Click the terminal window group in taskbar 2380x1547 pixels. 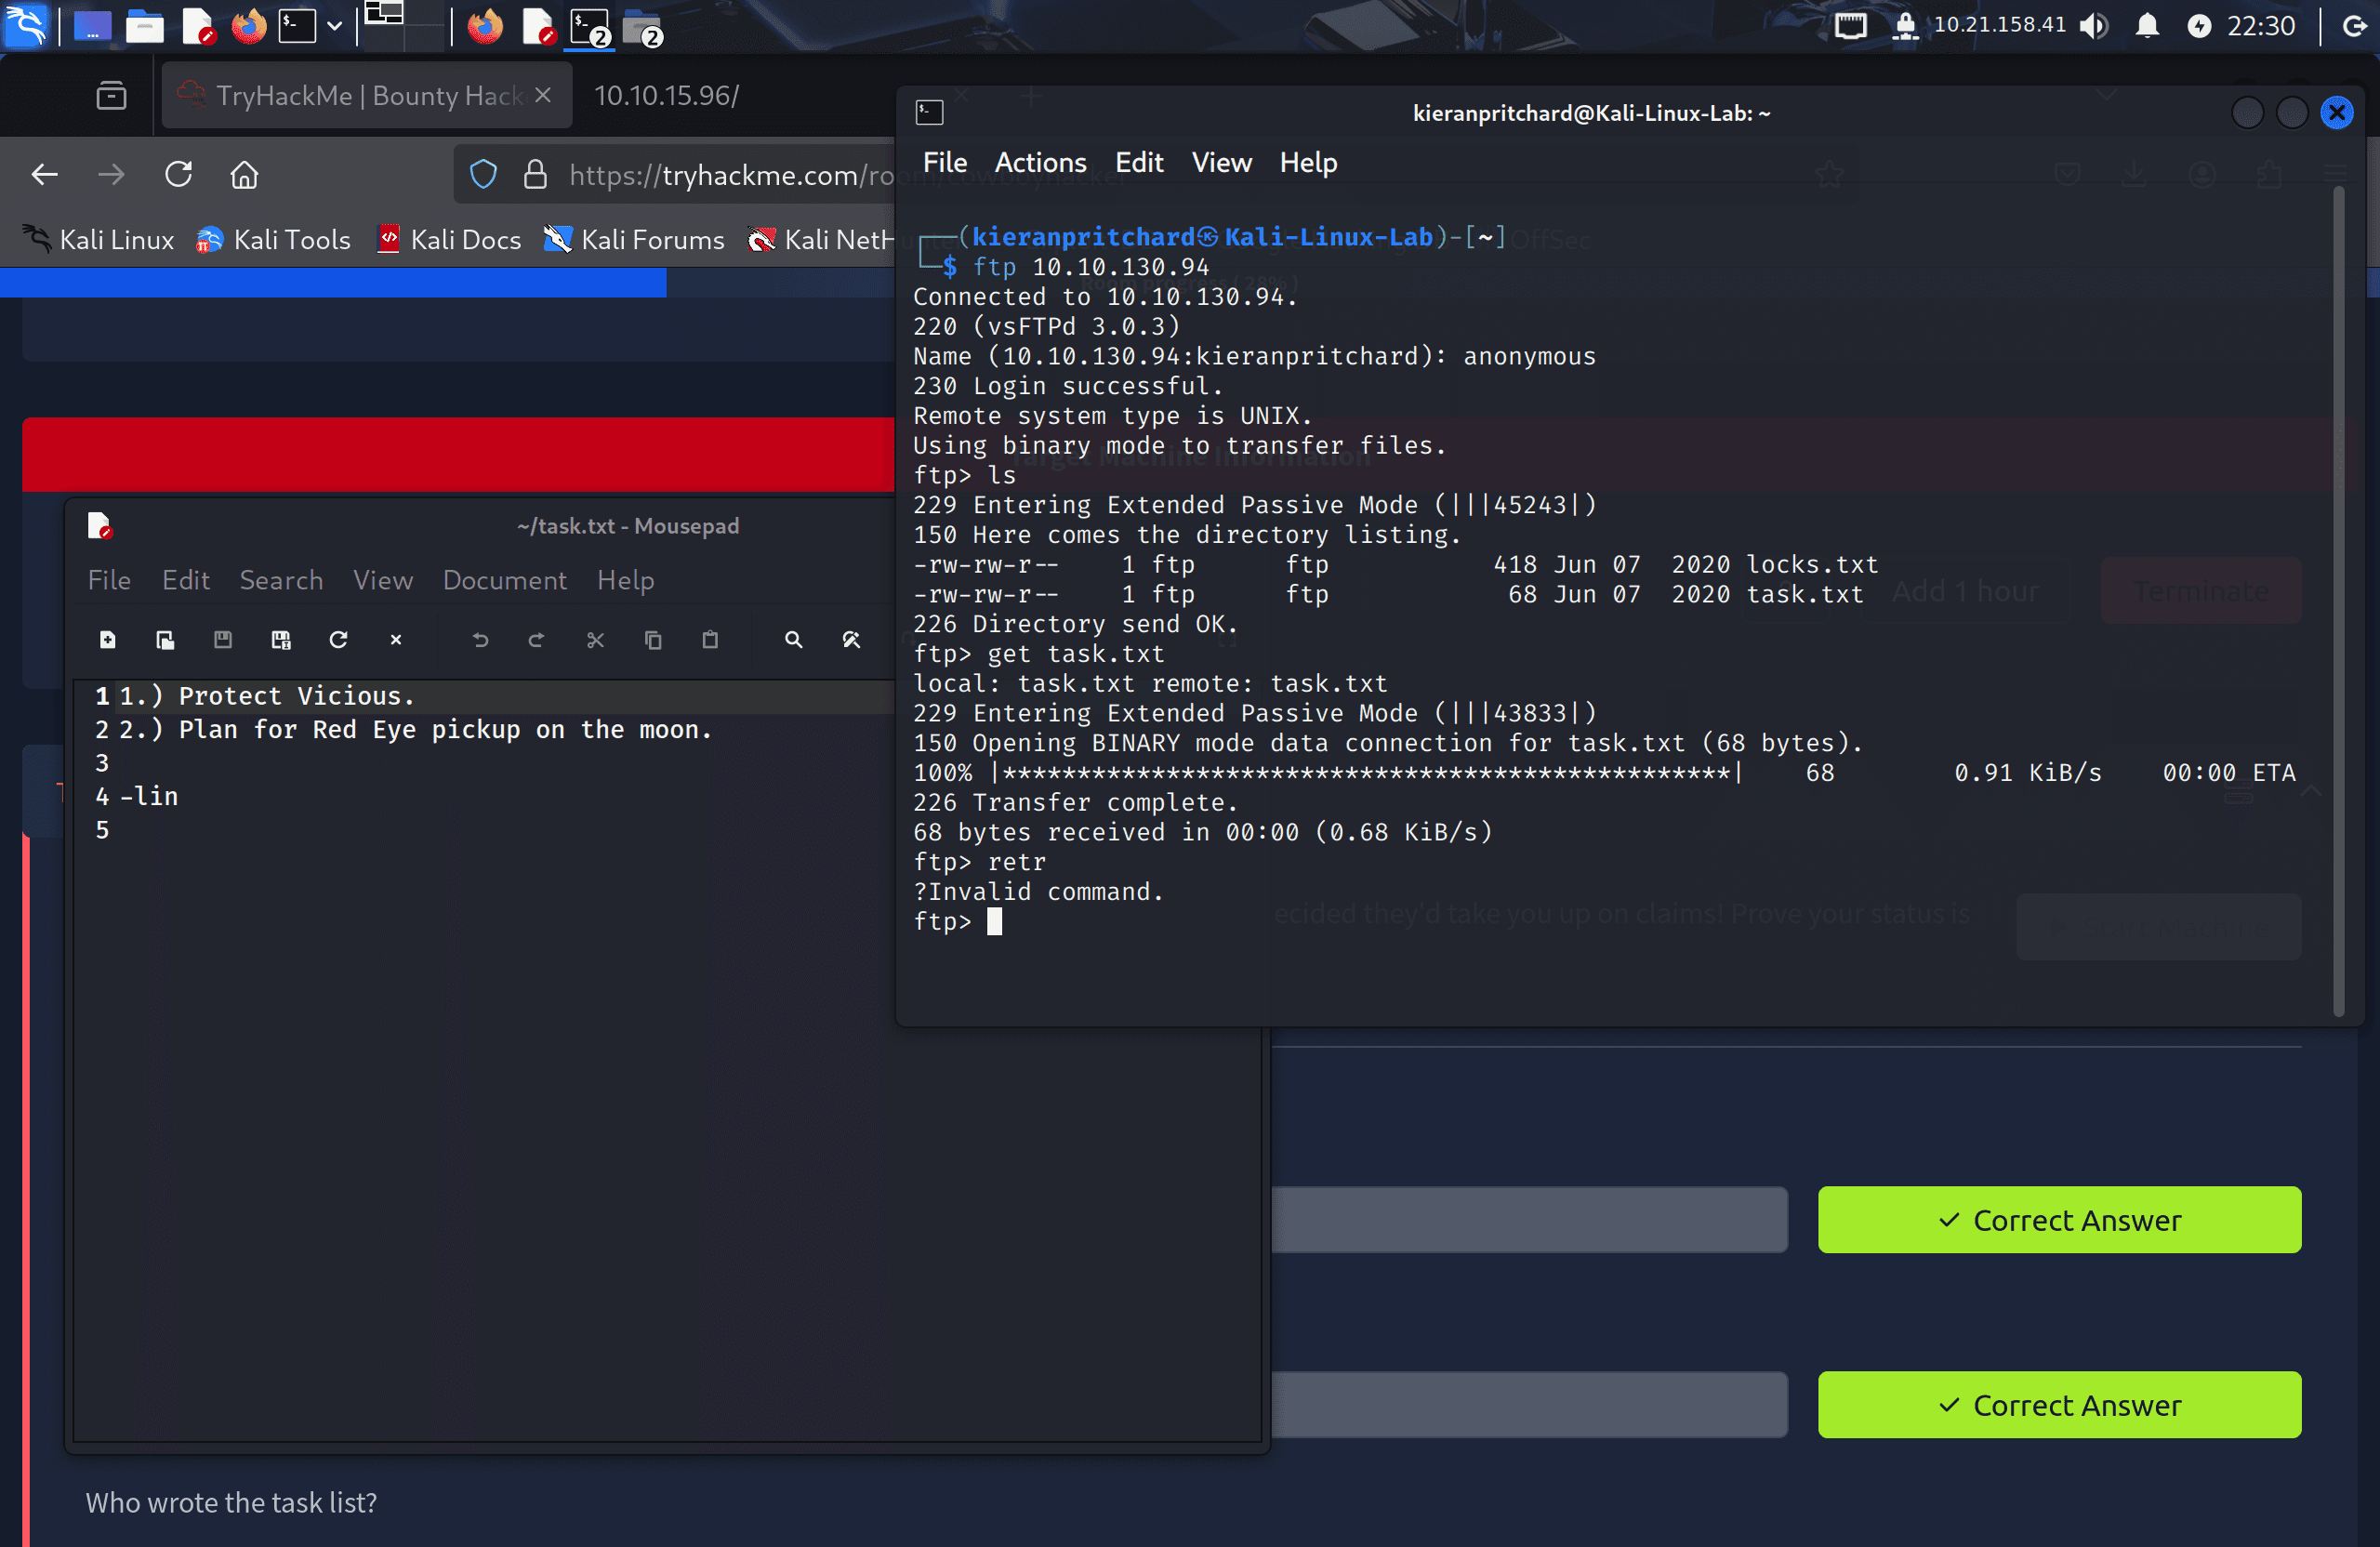point(590,27)
